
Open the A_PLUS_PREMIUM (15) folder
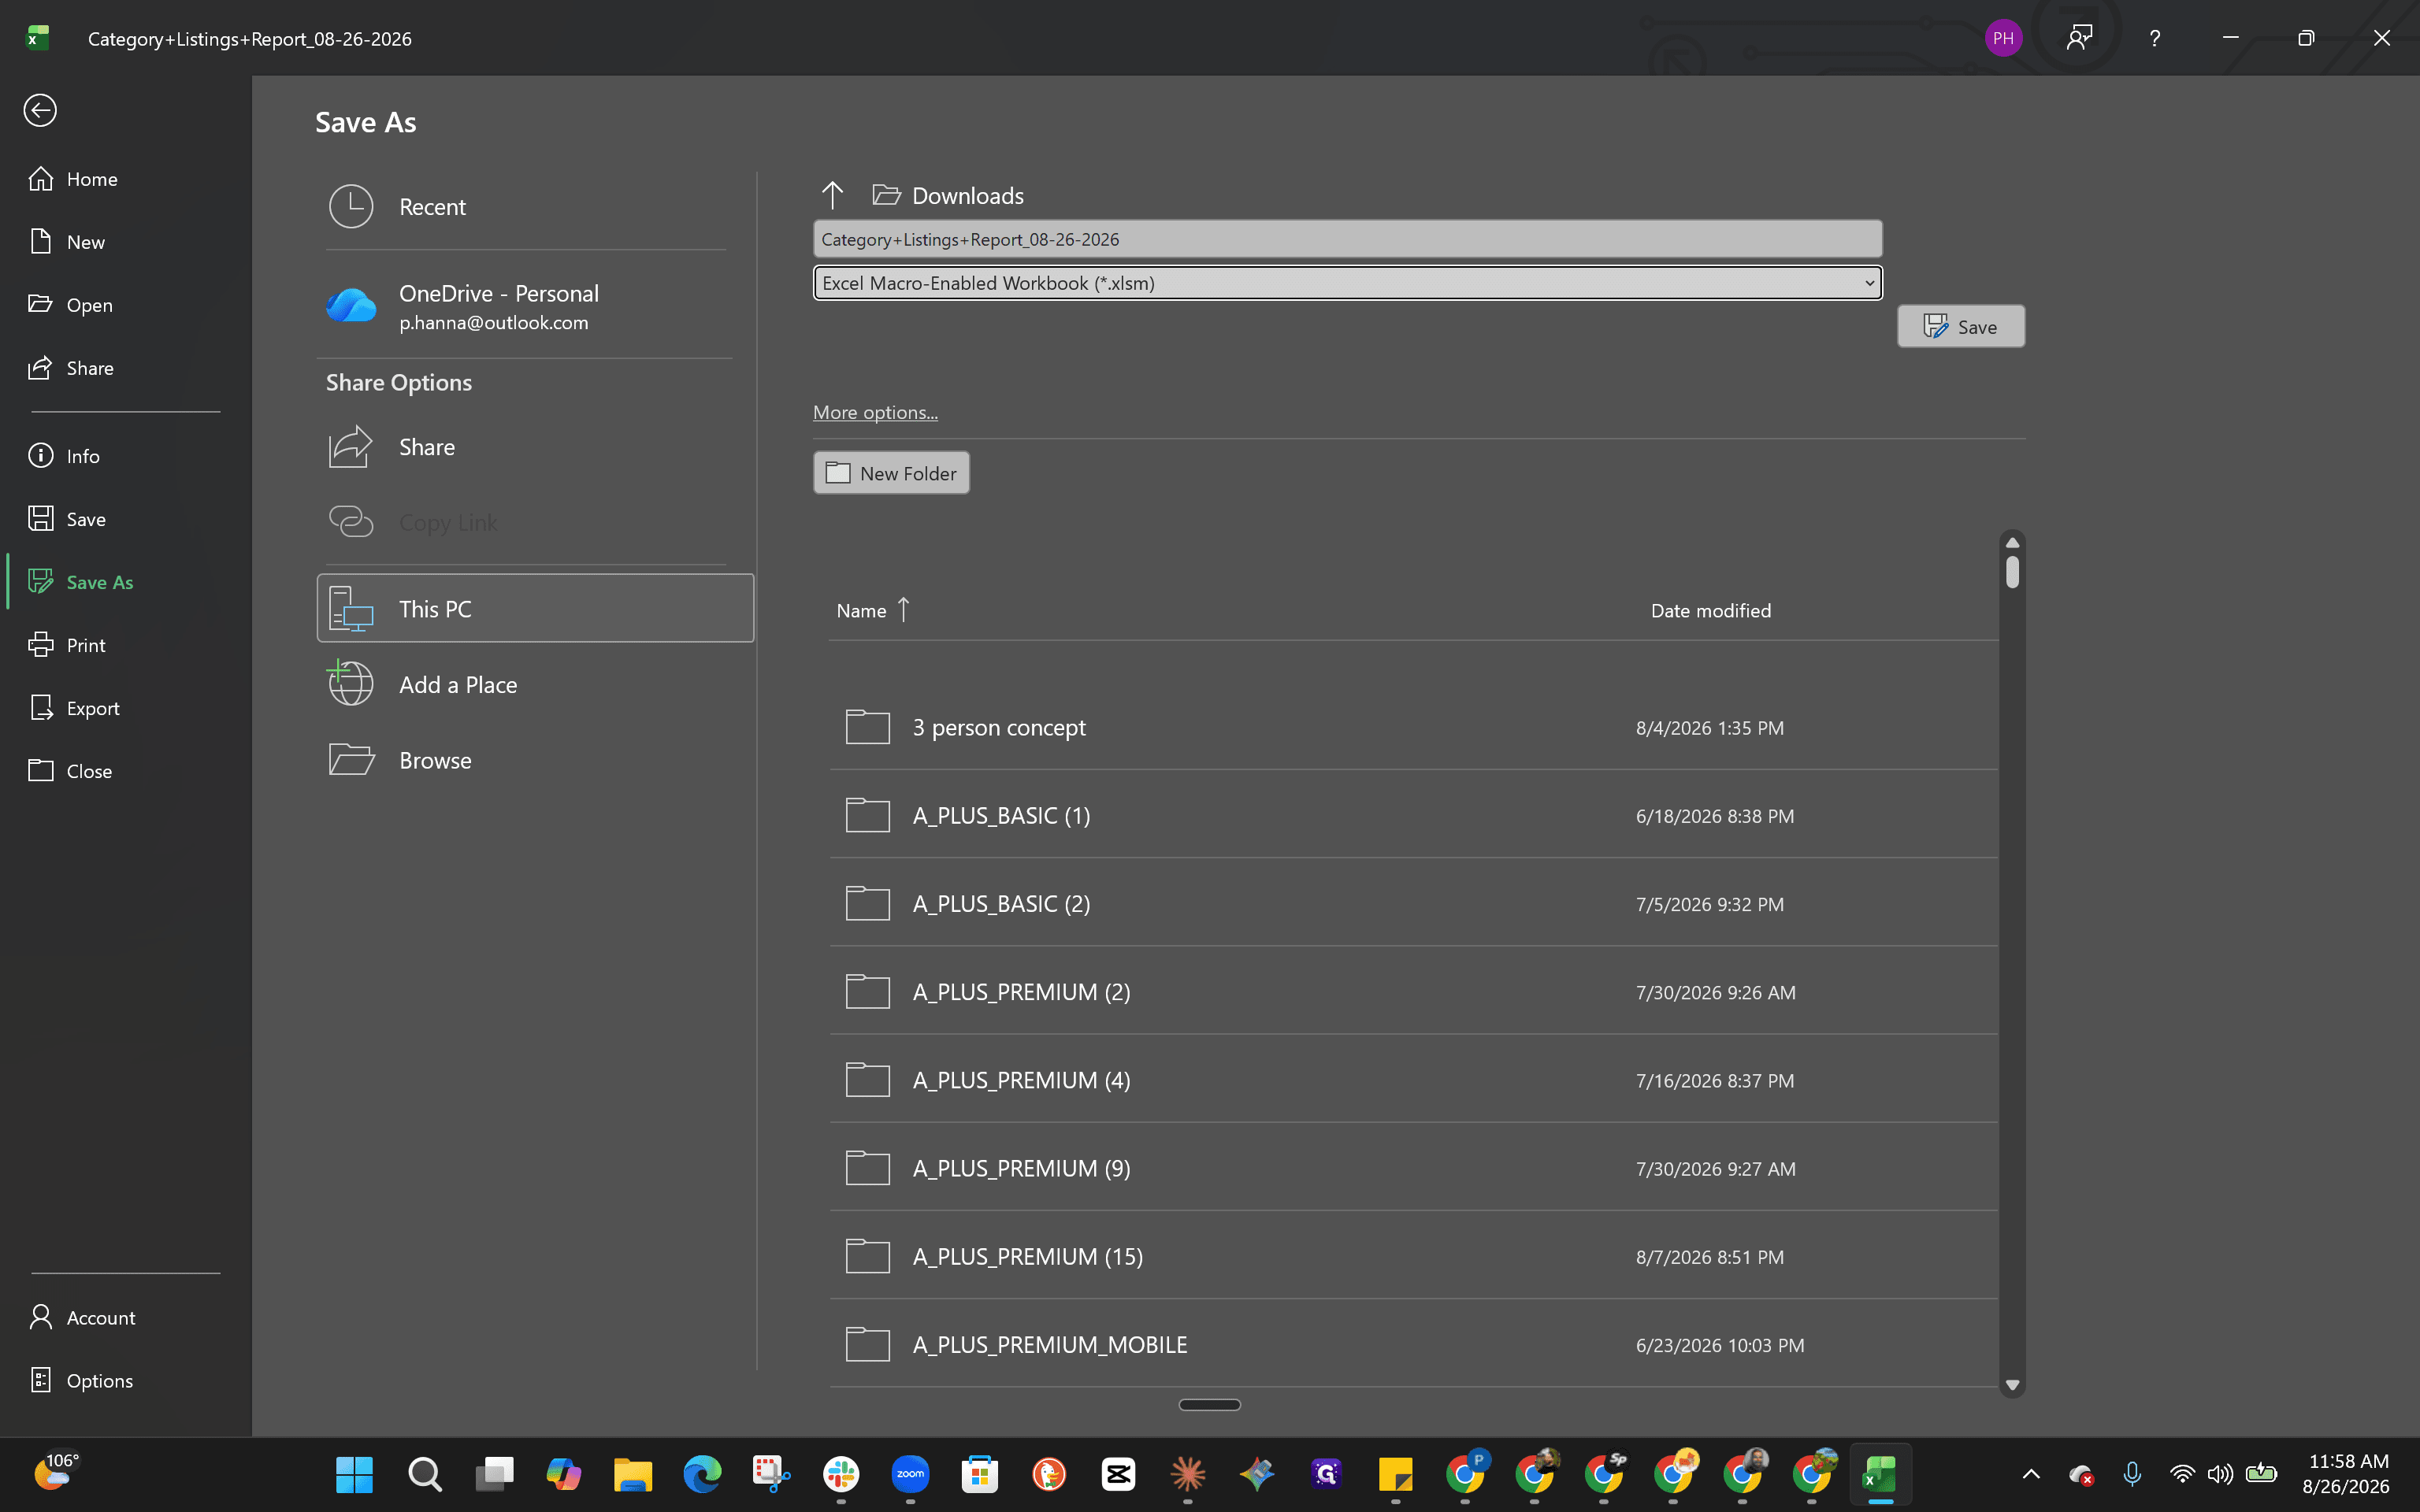click(x=1413, y=1256)
